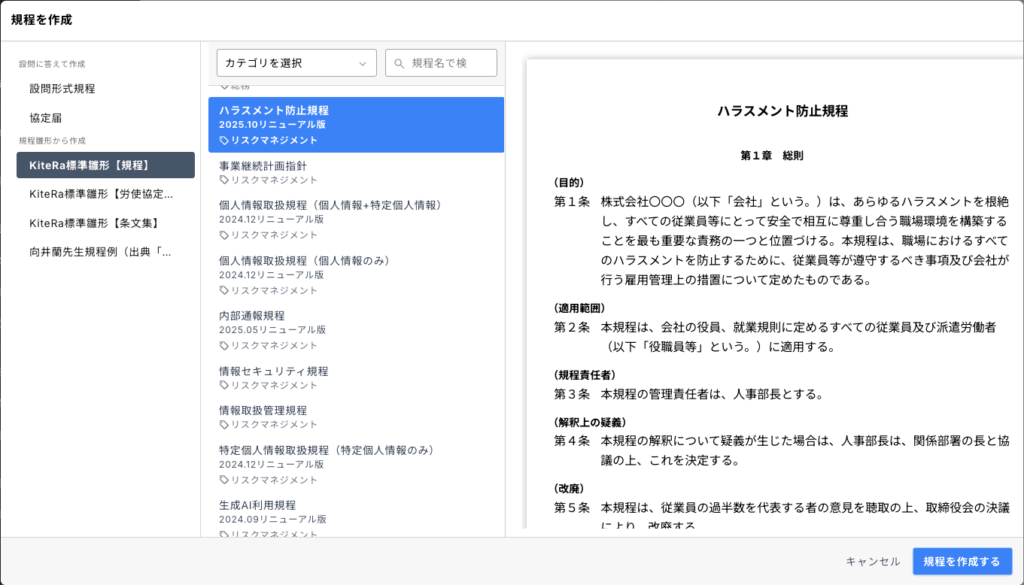Click tag icon under 情報セキュリティ規程
The image size is (1024, 585).
click(224, 385)
